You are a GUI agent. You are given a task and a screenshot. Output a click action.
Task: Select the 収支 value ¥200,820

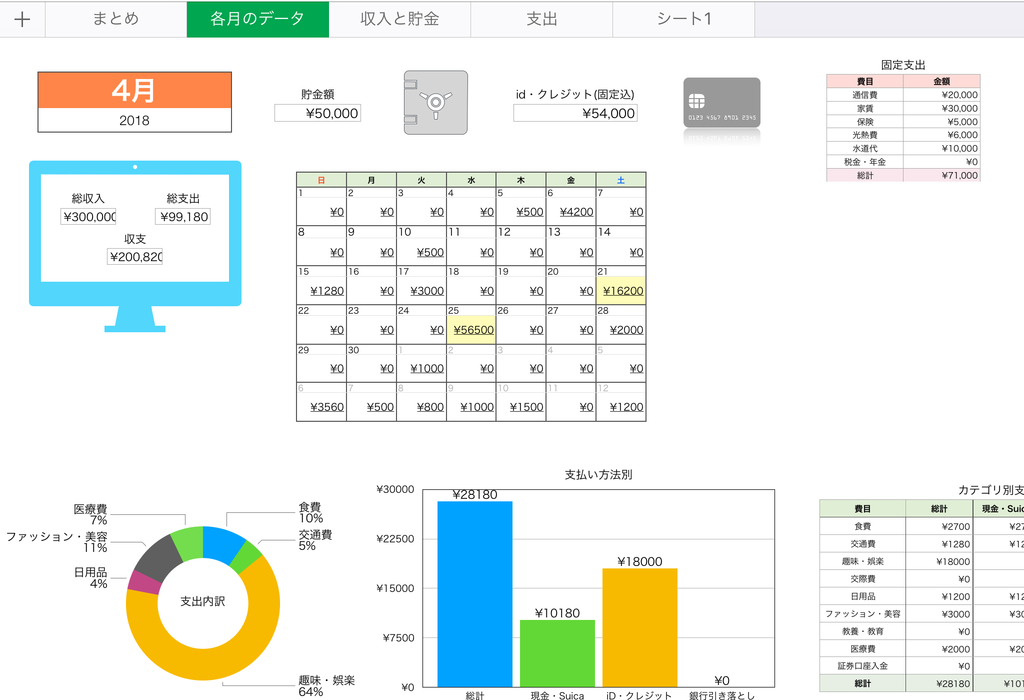click(x=135, y=257)
